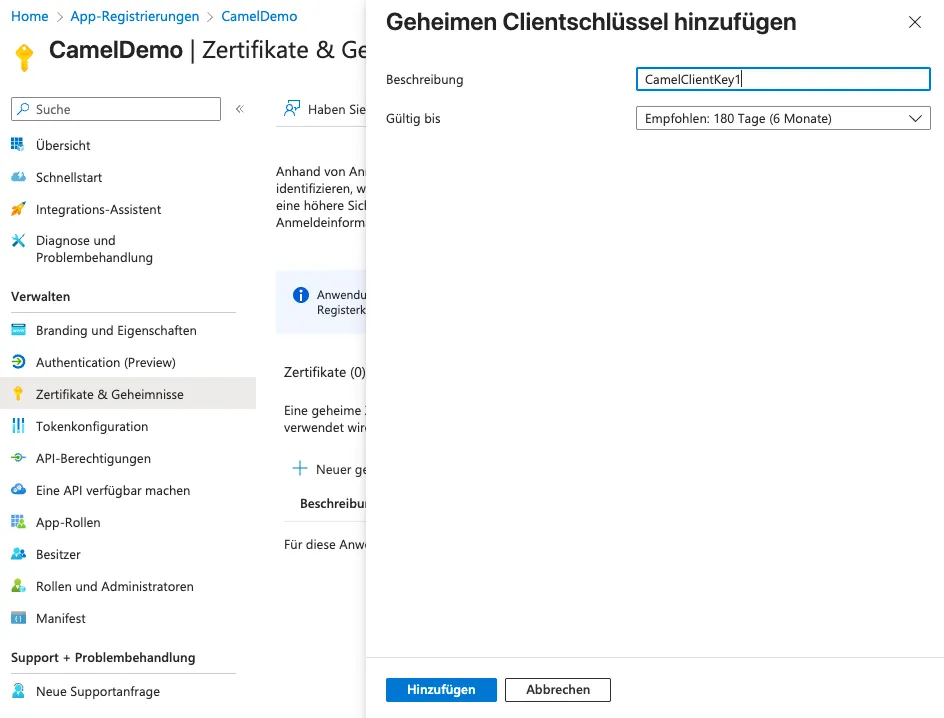Click the Beschreibung input field
This screenshot has width=944, height=718.
click(783, 79)
